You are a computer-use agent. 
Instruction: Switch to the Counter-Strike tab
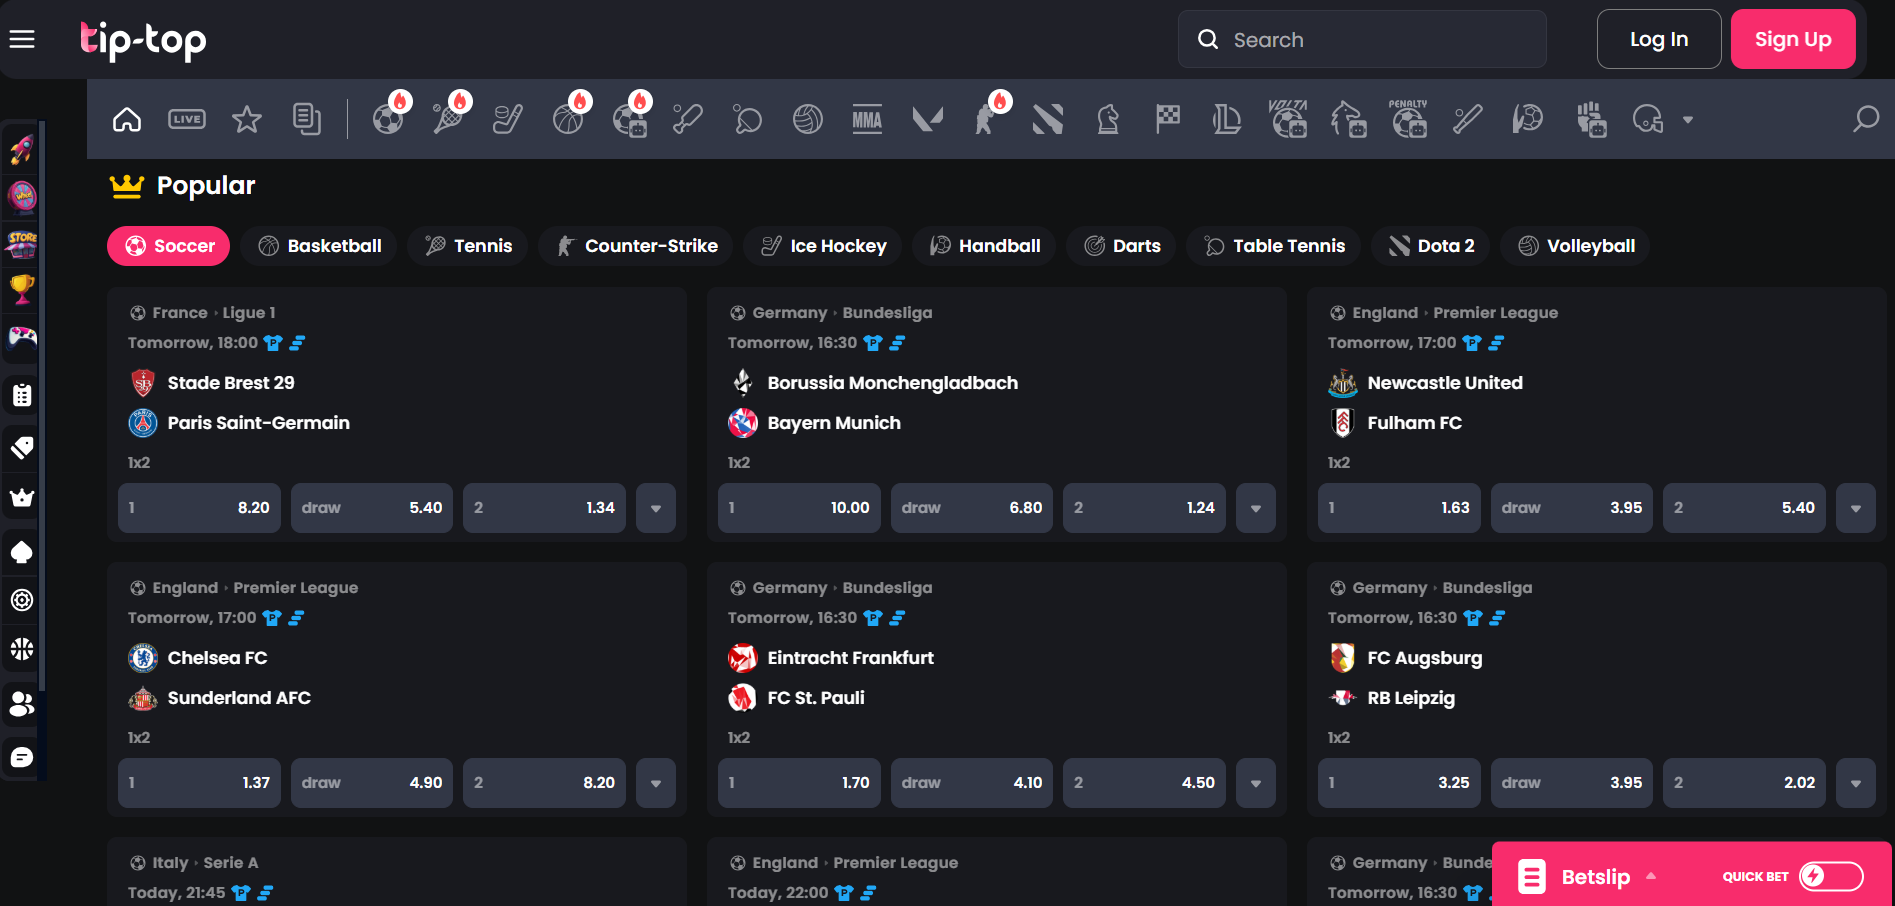coord(635,246)
